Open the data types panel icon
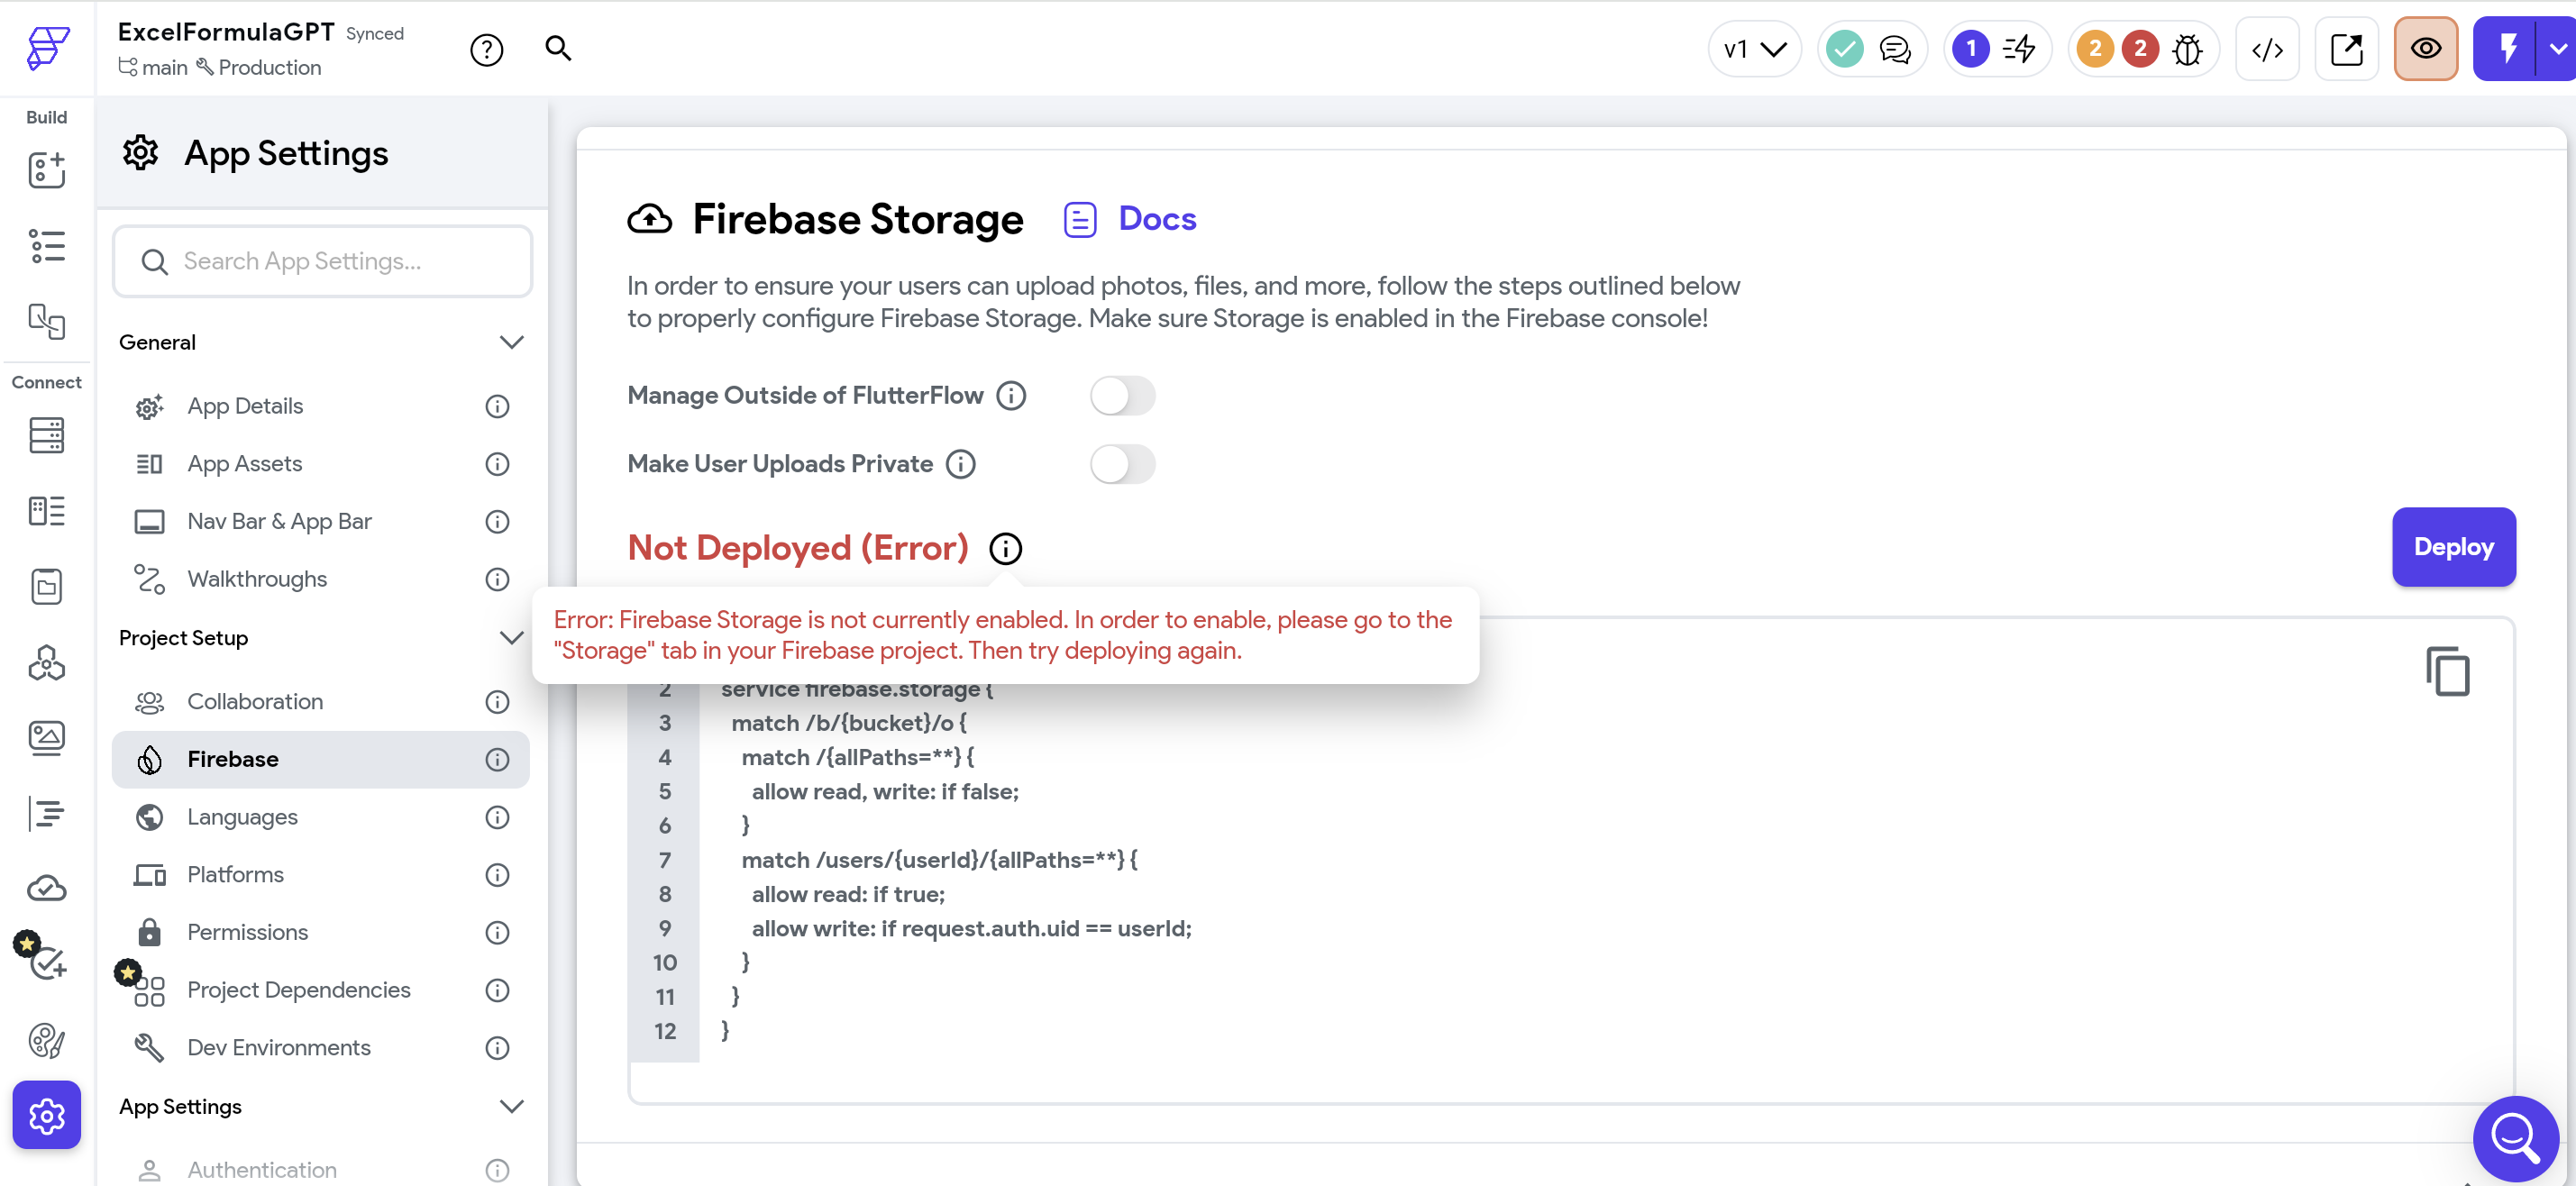 coord(47,511)
